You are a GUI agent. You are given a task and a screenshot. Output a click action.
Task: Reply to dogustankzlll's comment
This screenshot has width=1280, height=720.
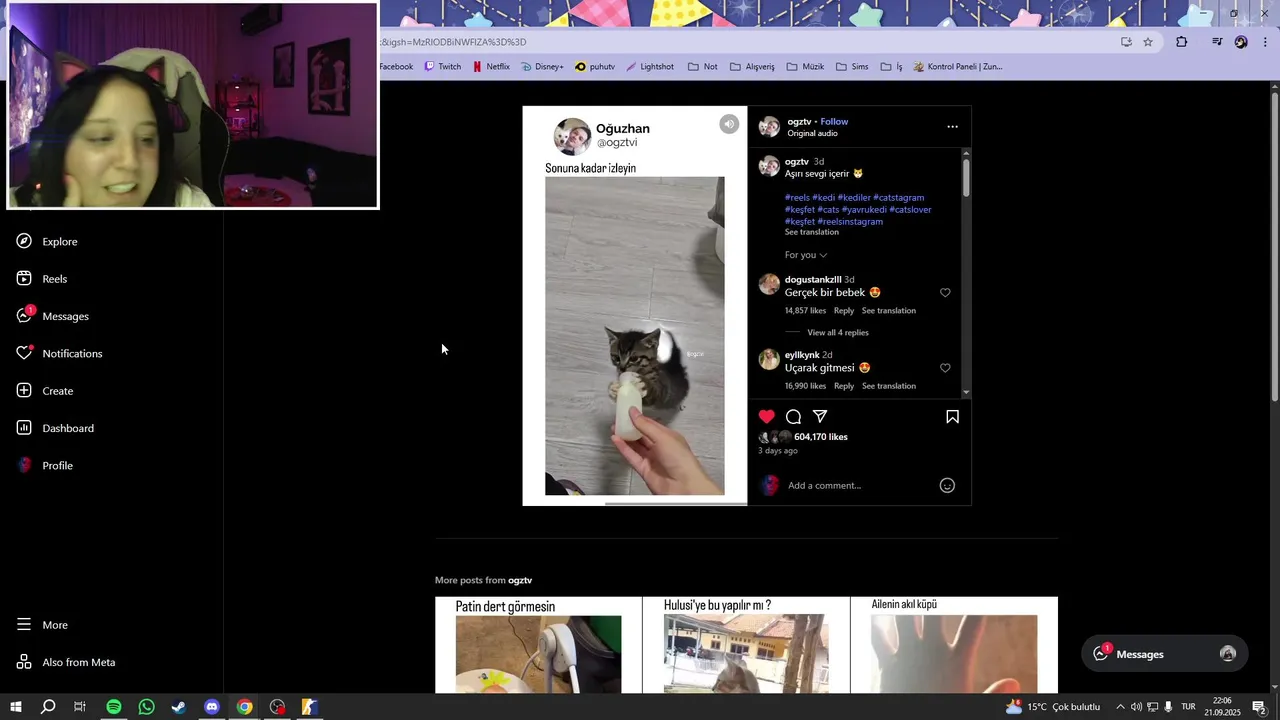tap(844, 311)
